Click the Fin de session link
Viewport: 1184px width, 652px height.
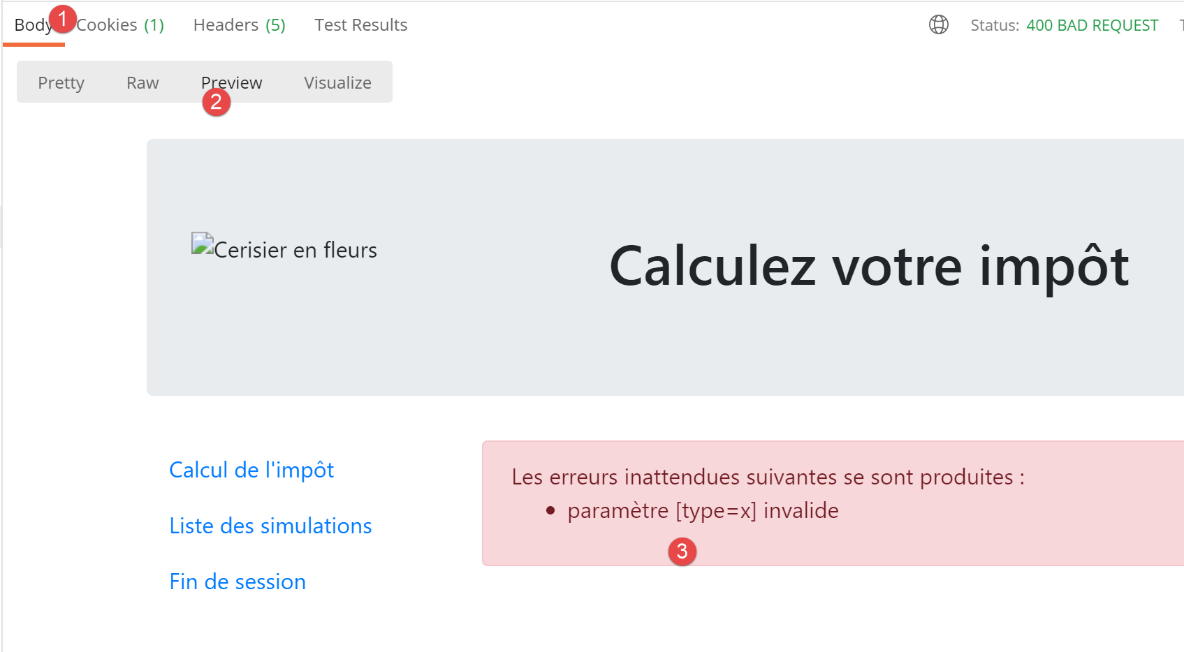(x=237, y=582)
